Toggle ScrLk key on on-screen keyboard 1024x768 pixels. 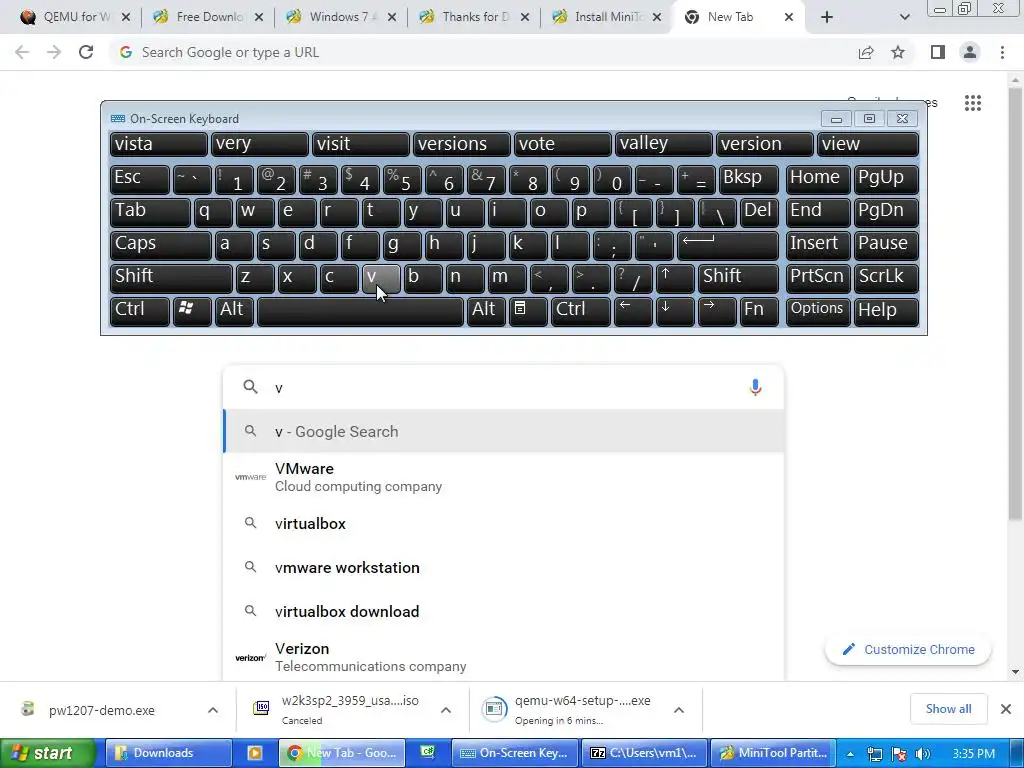(x=886, y=277)
